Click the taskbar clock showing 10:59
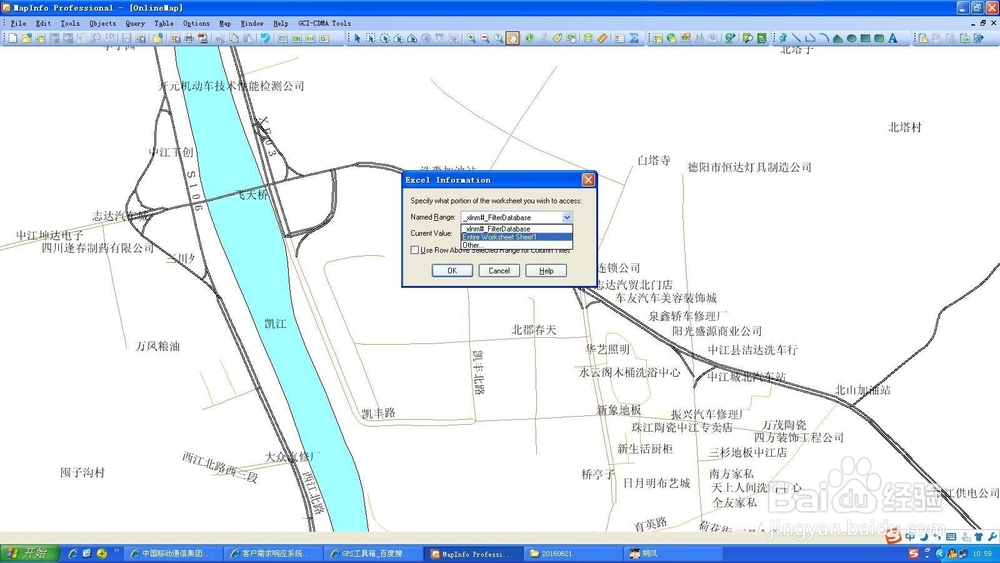The image size is (1000, 563). (x=982, y=553)
